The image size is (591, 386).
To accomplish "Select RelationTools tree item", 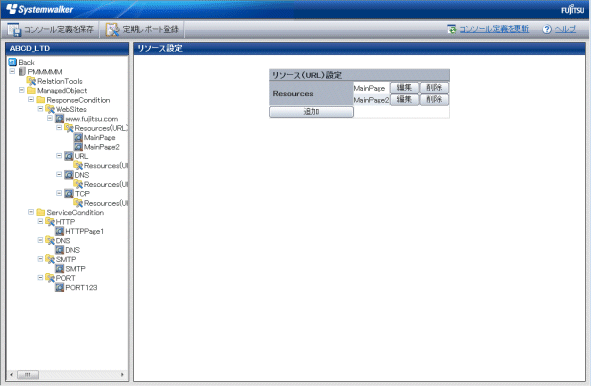I will [60, 81].
